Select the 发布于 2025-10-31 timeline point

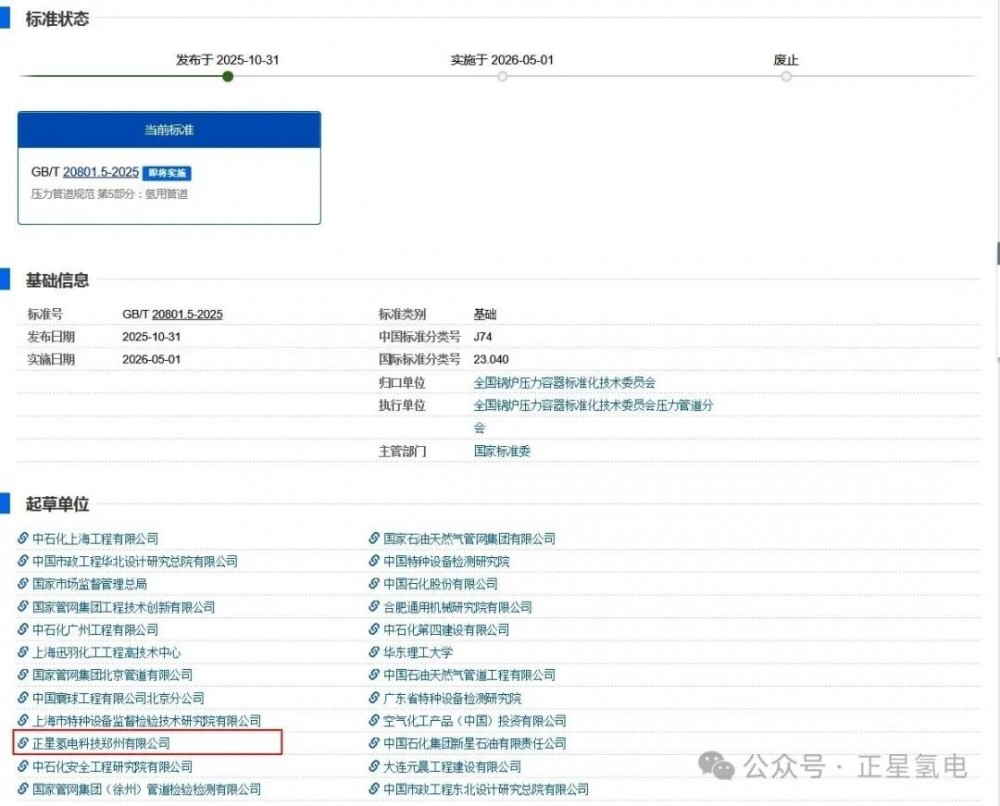[x=228, y=76]
